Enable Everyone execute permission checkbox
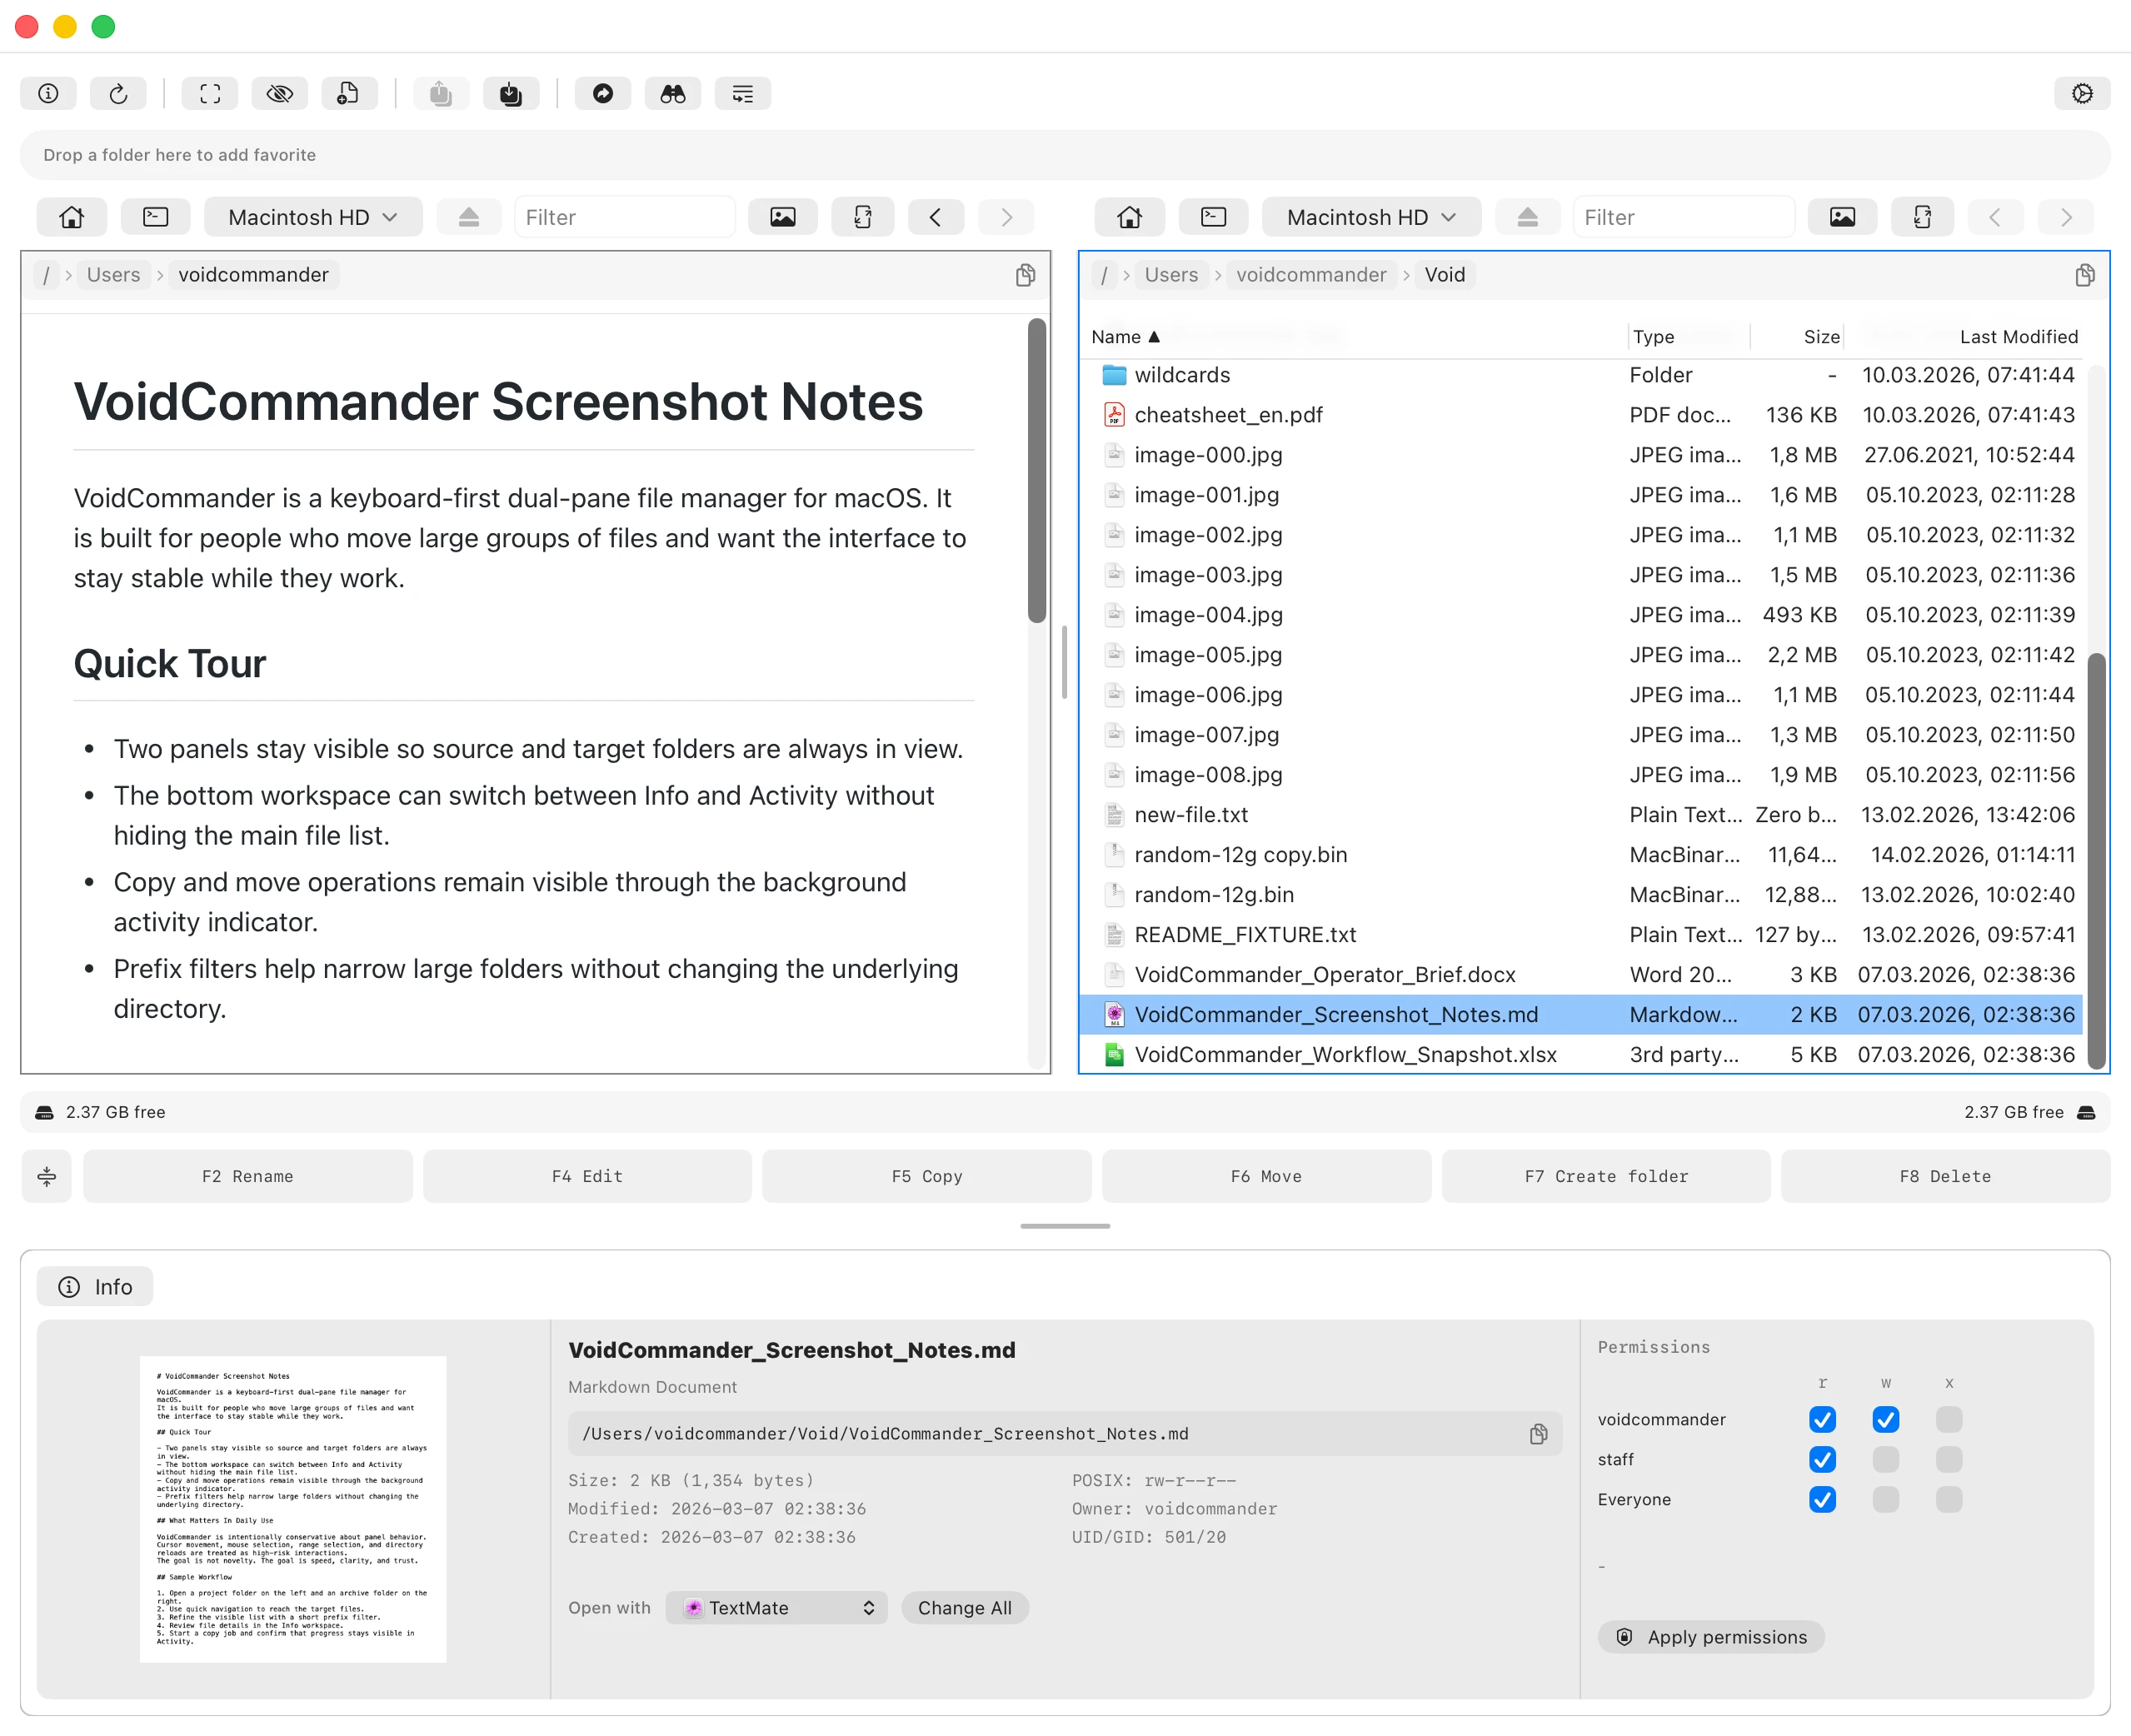 click(1948, 1499)
